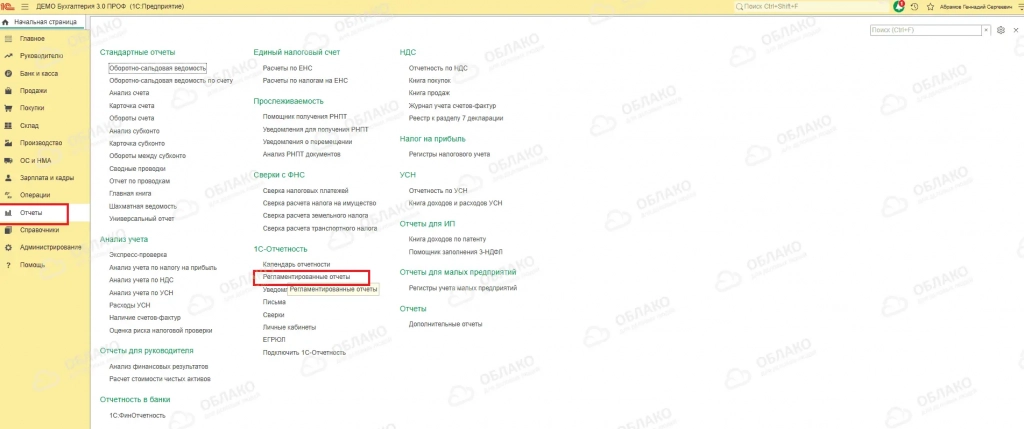This screenshot has height=429, width=1024.
Task: Open Оценка риска налоговой проверки
Action: pyautogui.click(x=161, y=330)
